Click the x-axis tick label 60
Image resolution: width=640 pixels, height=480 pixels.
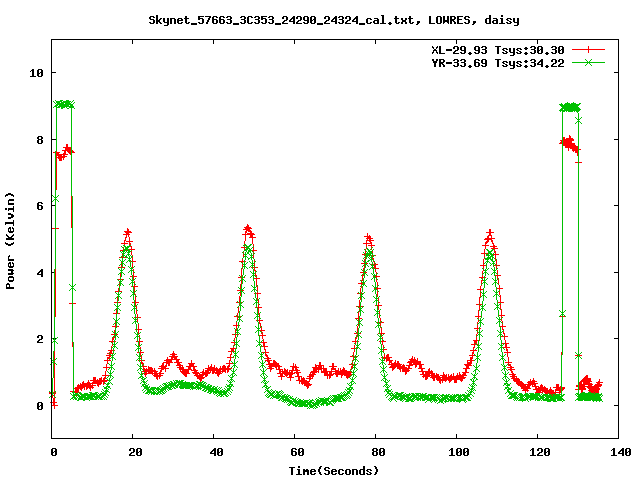[x=297, y=452]
